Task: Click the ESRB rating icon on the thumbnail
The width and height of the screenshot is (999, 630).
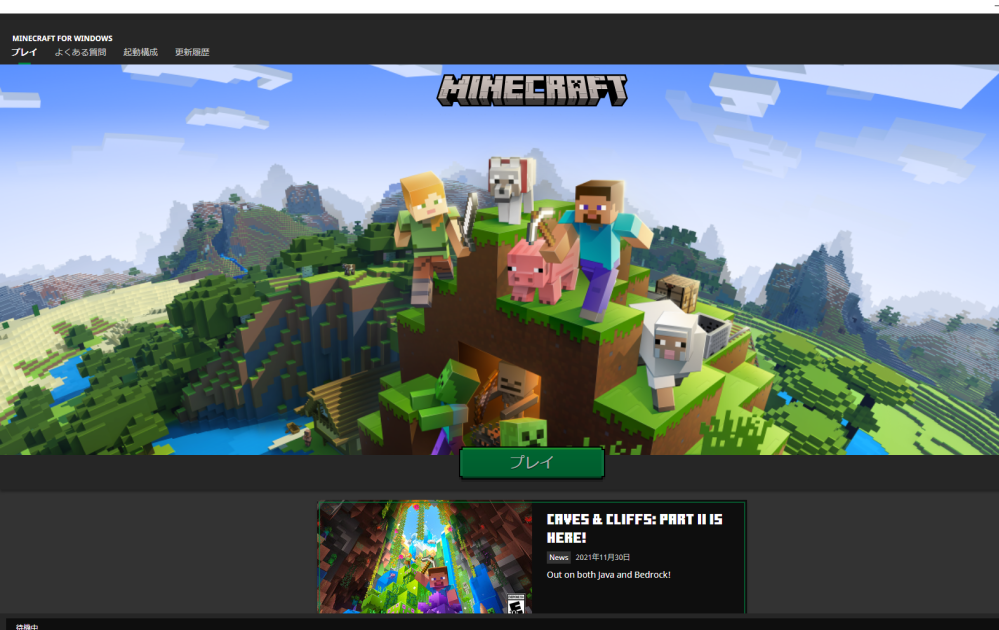Action: tap(515, 603)
